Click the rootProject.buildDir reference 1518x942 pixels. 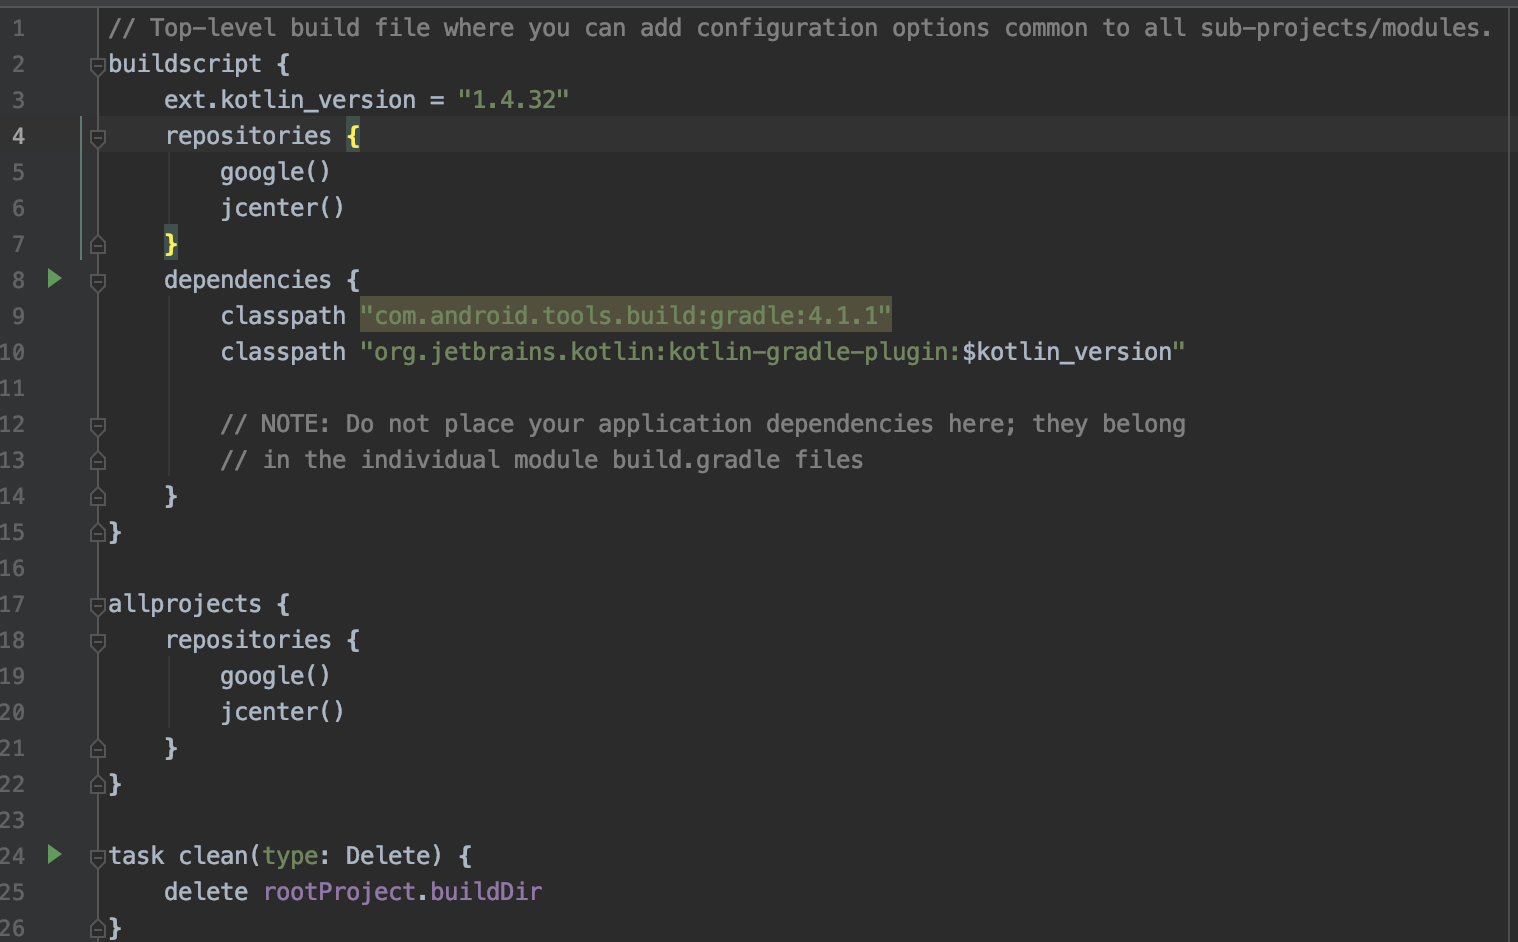[x=403, y=892]
